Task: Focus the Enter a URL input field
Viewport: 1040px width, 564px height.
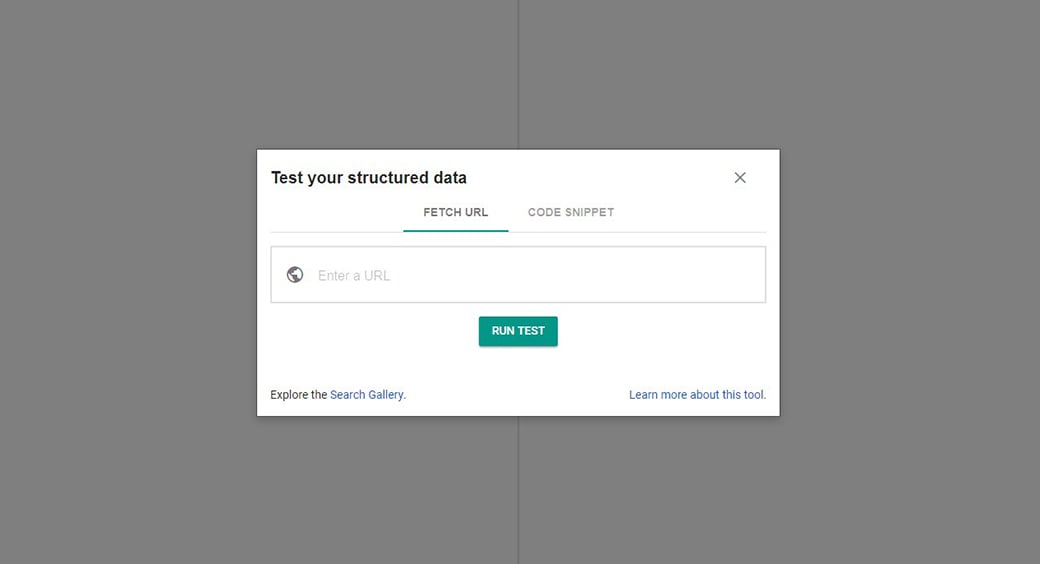Action: 520,275
